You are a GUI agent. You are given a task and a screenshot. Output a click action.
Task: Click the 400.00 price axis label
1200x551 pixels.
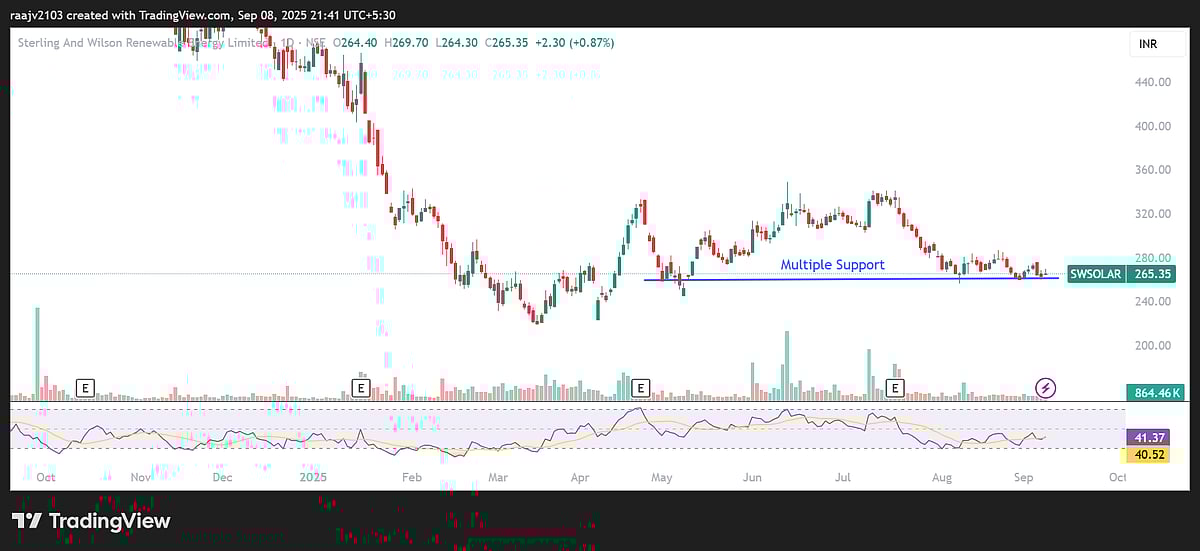(x=1153, y=126)
